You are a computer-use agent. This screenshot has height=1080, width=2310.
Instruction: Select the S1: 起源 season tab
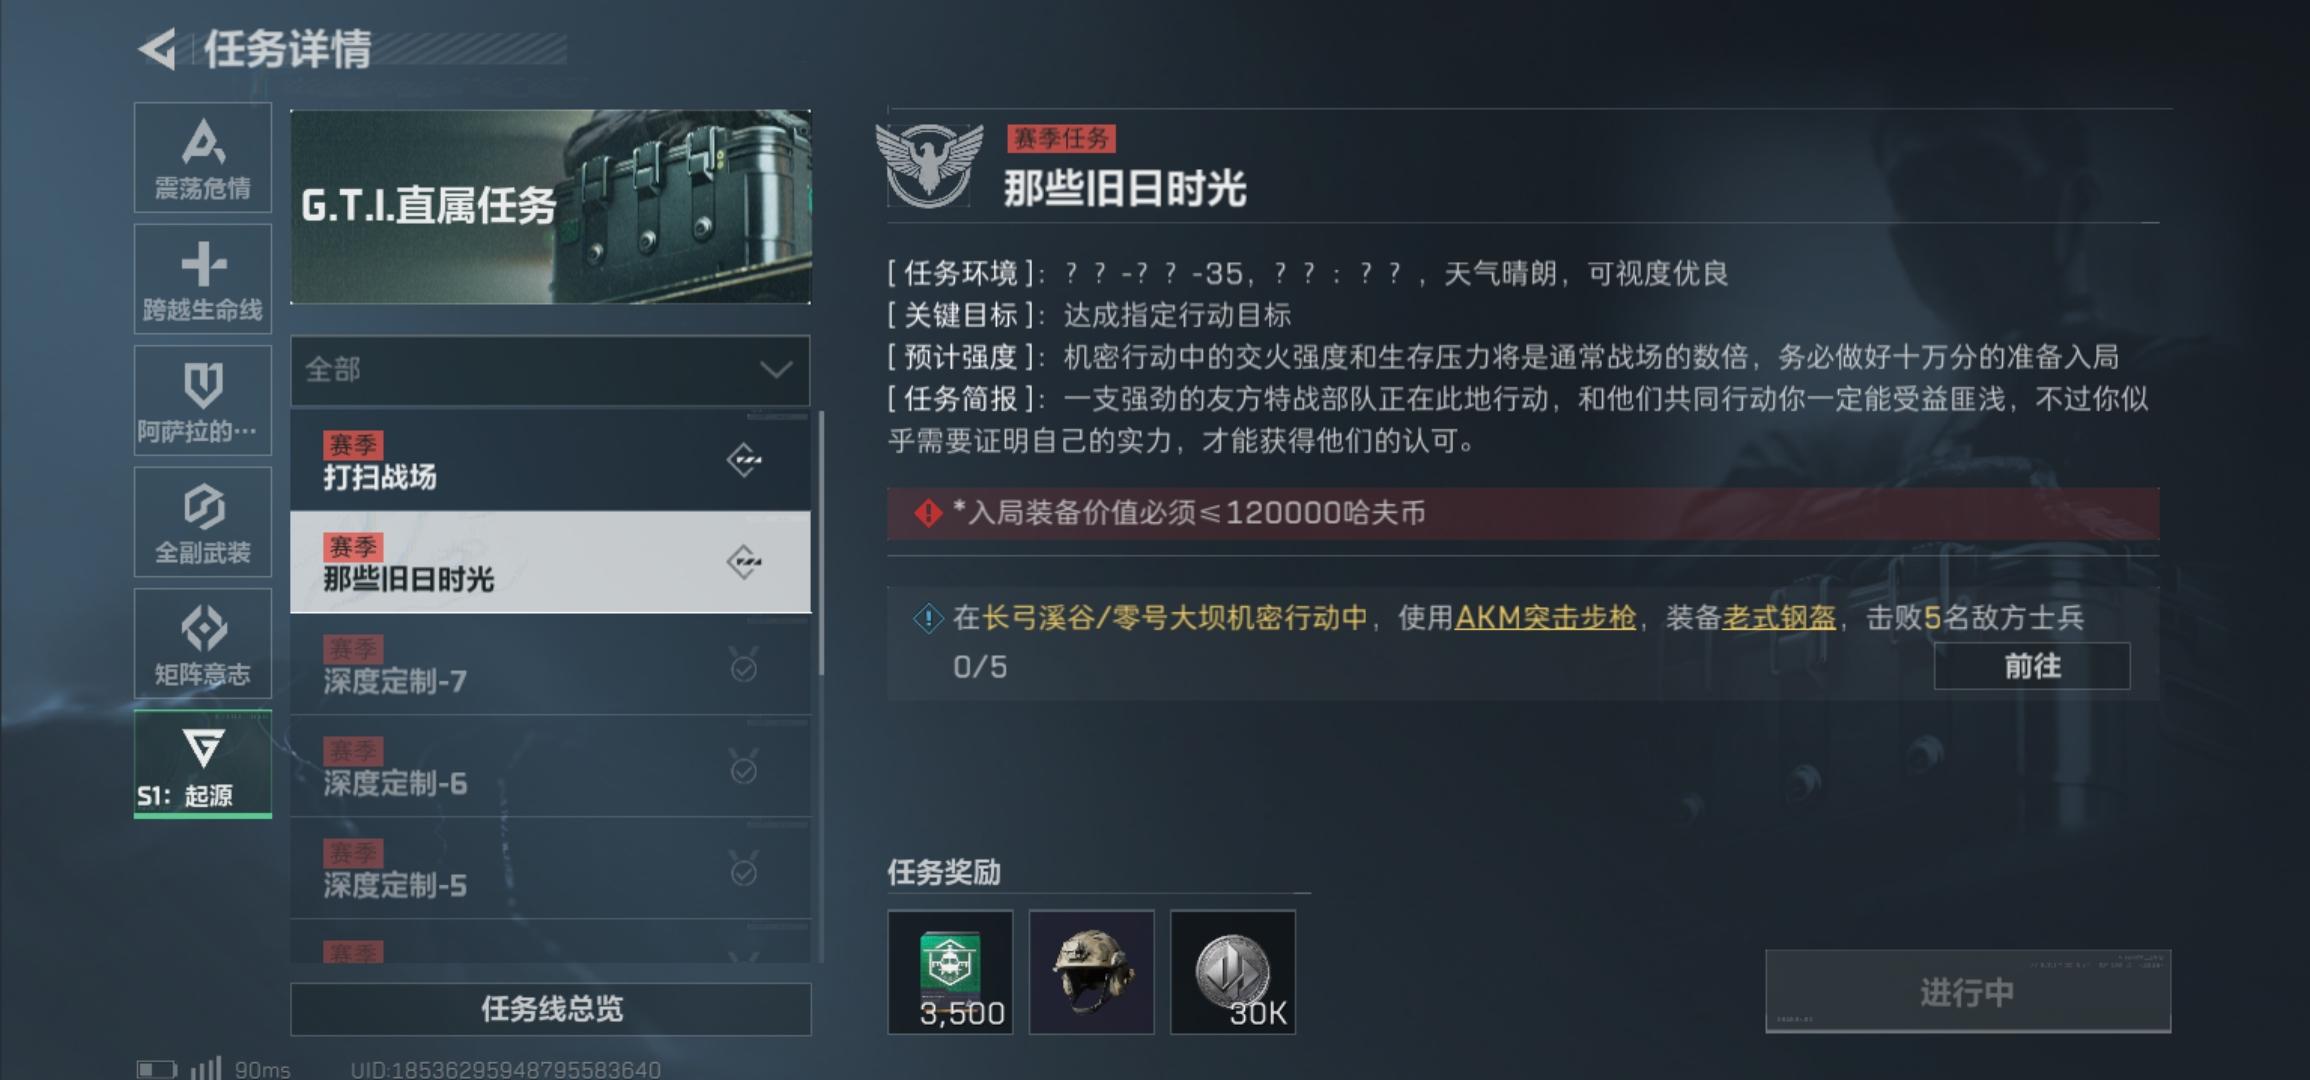203,764
